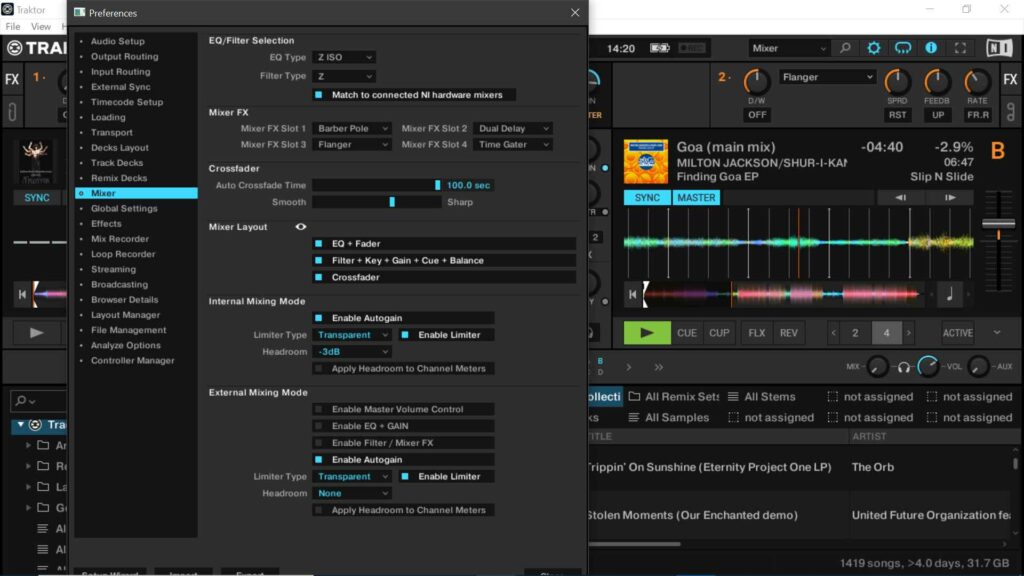Enable Master Volume Control checkbox
Image resolution: width=1024 pixels, height=576 pixels.
(x=319, y=409)
